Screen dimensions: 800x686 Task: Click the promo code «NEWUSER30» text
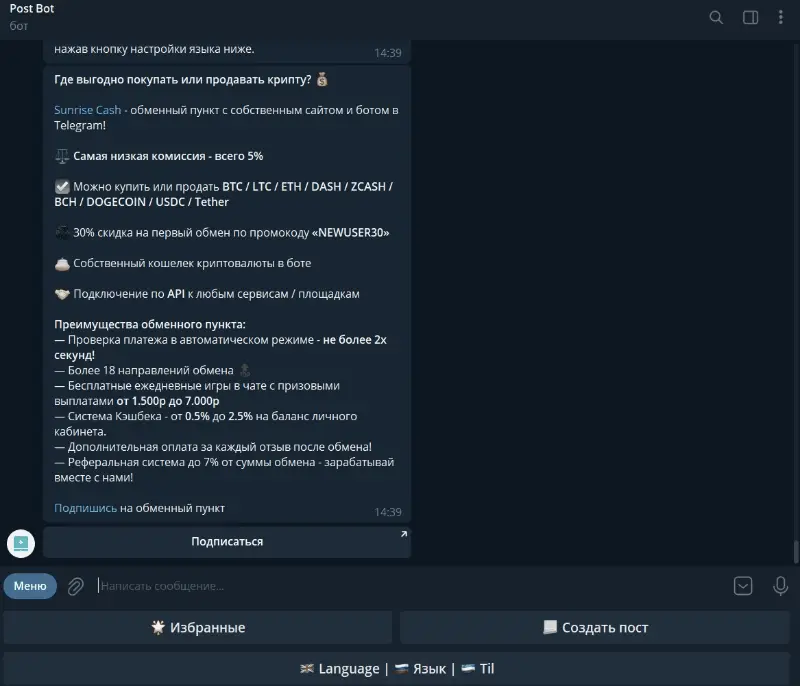pos(351,233)
